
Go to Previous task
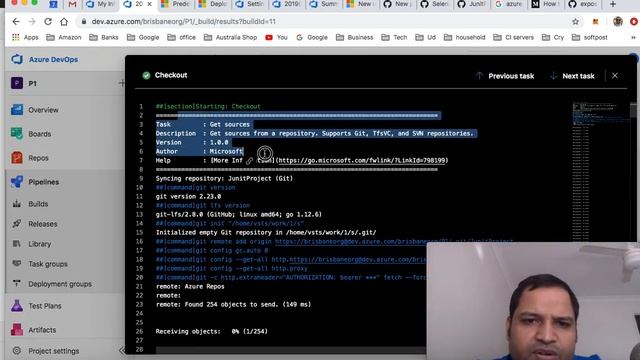click(505, 76)
